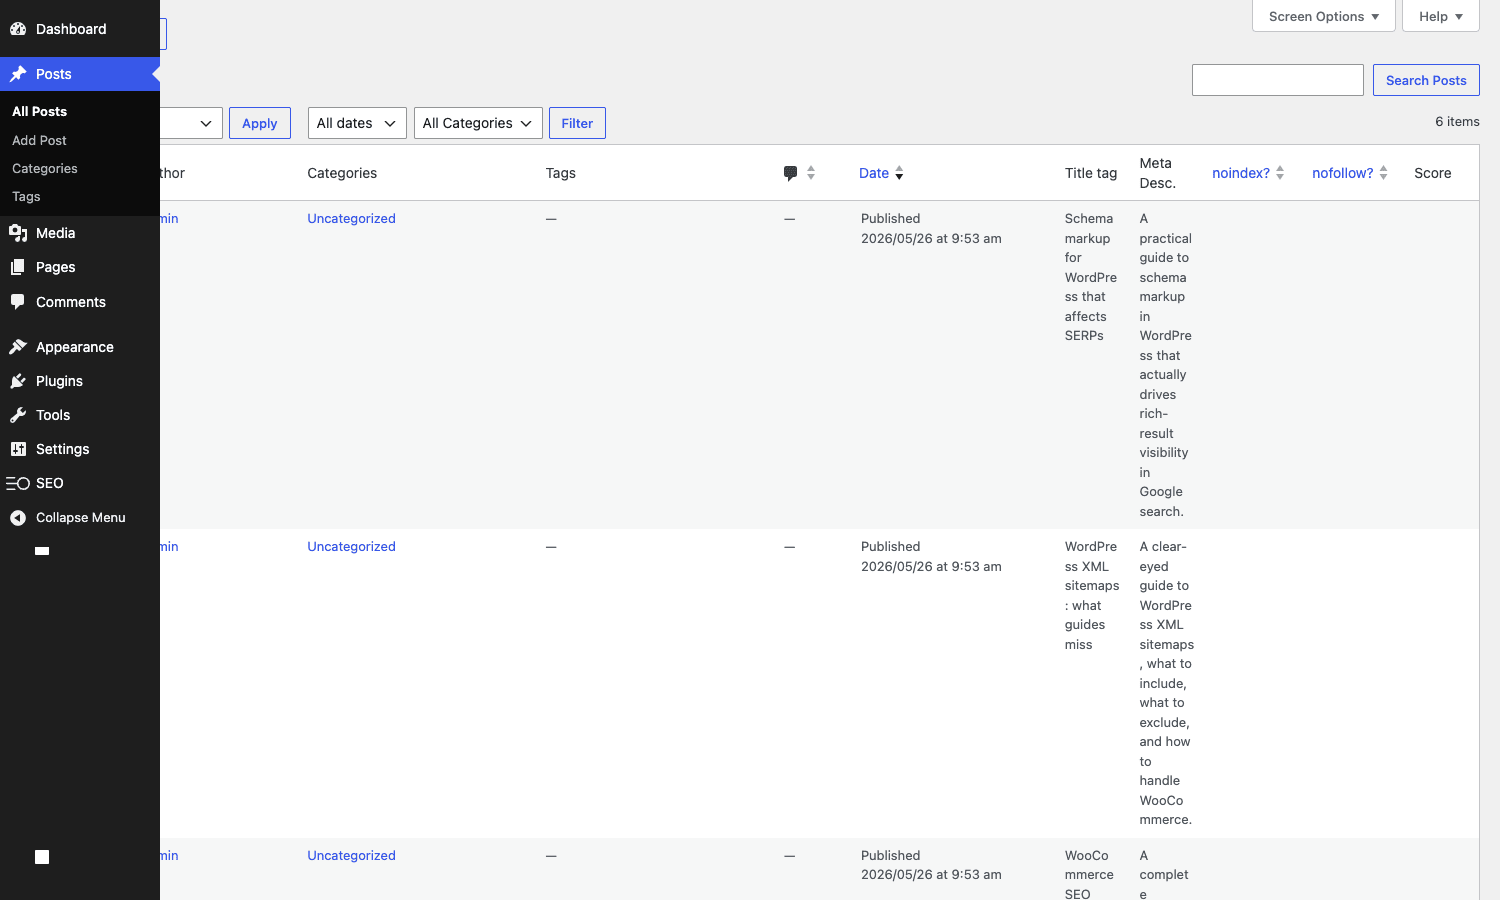Click the Apply bulk action button
This screenshot has height=900, width=1500.
pos(260,123)
